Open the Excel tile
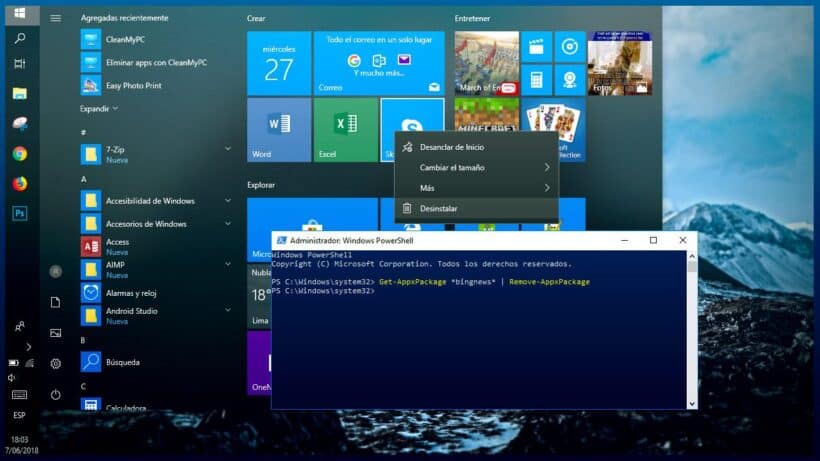Viewport: 820px width, 461px height. point(346,130)
